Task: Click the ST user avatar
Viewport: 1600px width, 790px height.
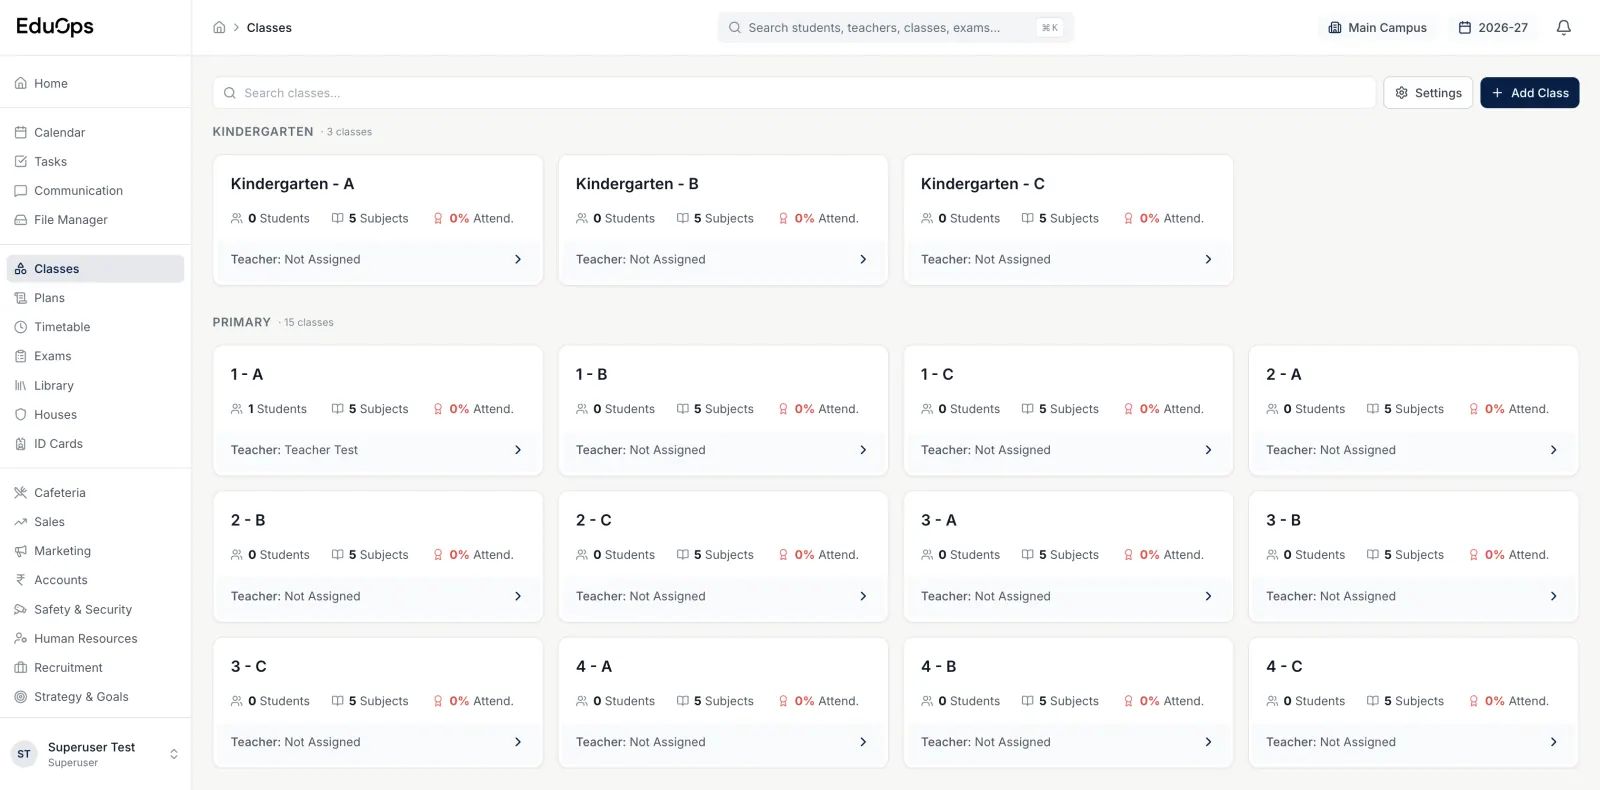Action: pos(24,754)
